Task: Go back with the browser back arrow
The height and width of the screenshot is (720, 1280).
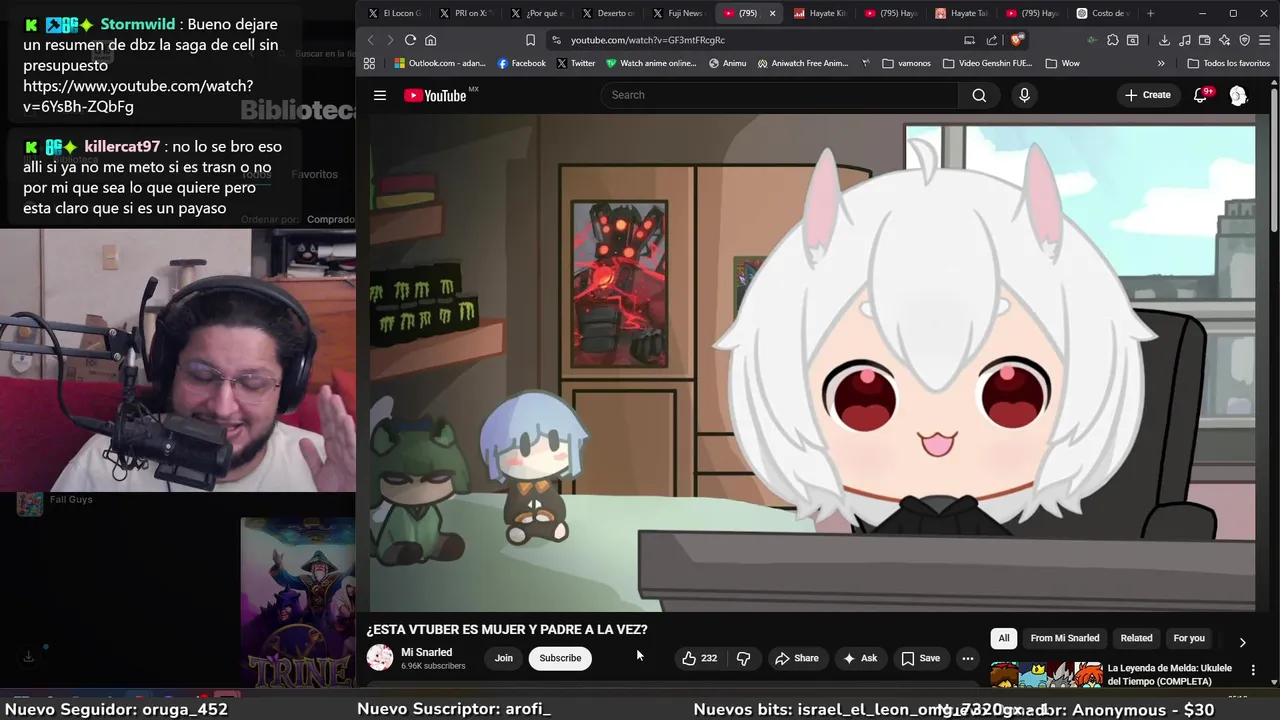Action: click(x=370, y=40)
